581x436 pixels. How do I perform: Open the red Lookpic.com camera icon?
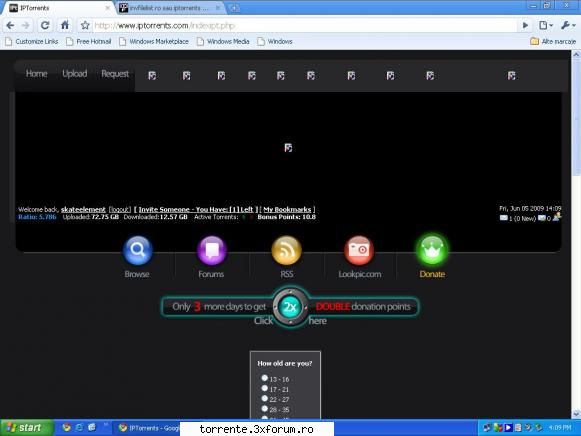[359, 250]
